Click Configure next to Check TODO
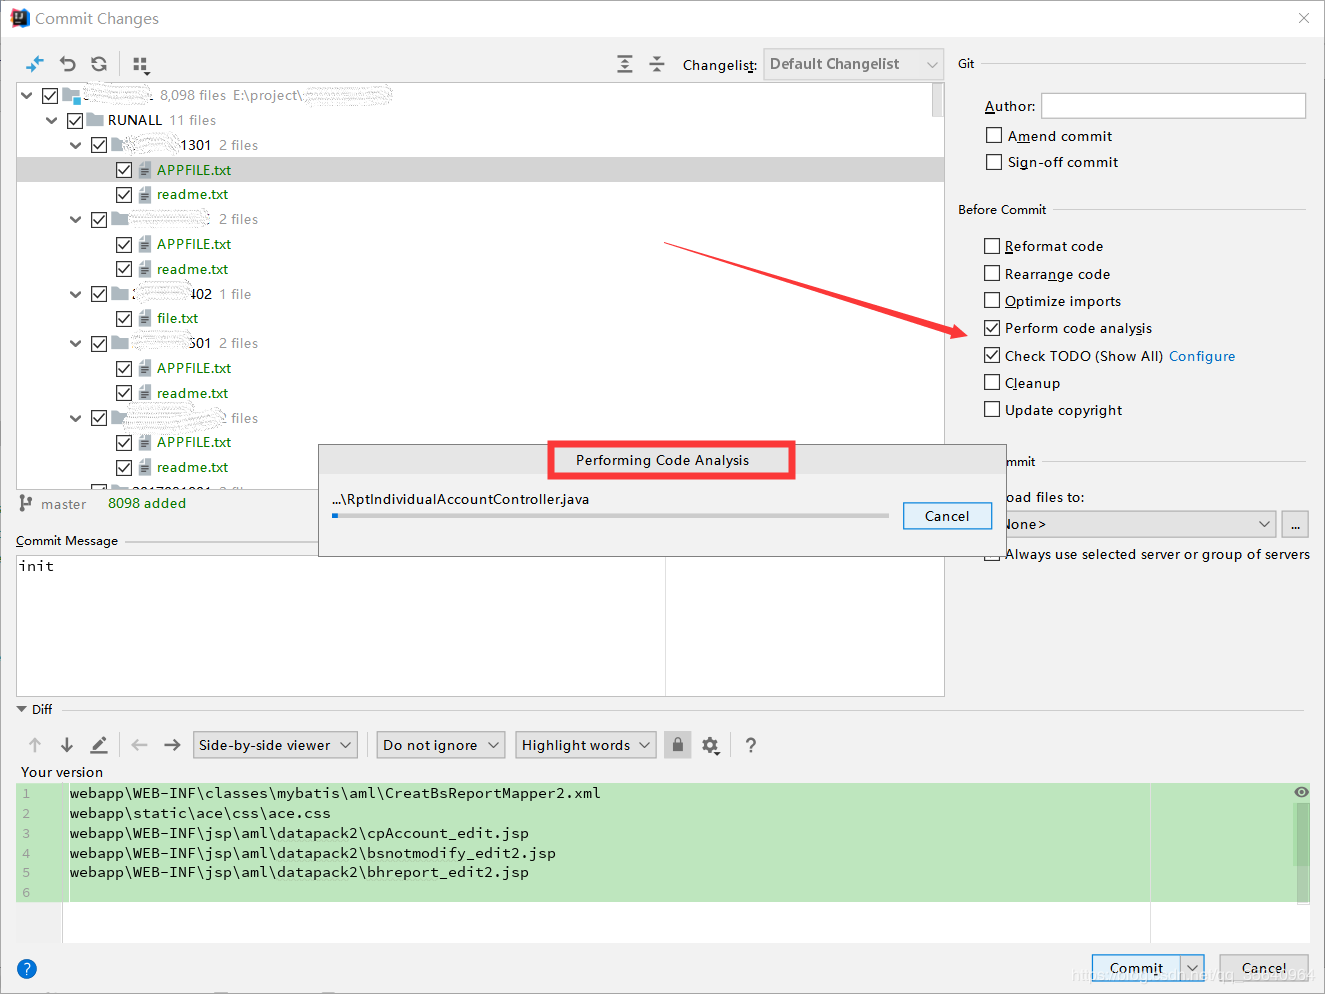 click(x=1201, y=355)
